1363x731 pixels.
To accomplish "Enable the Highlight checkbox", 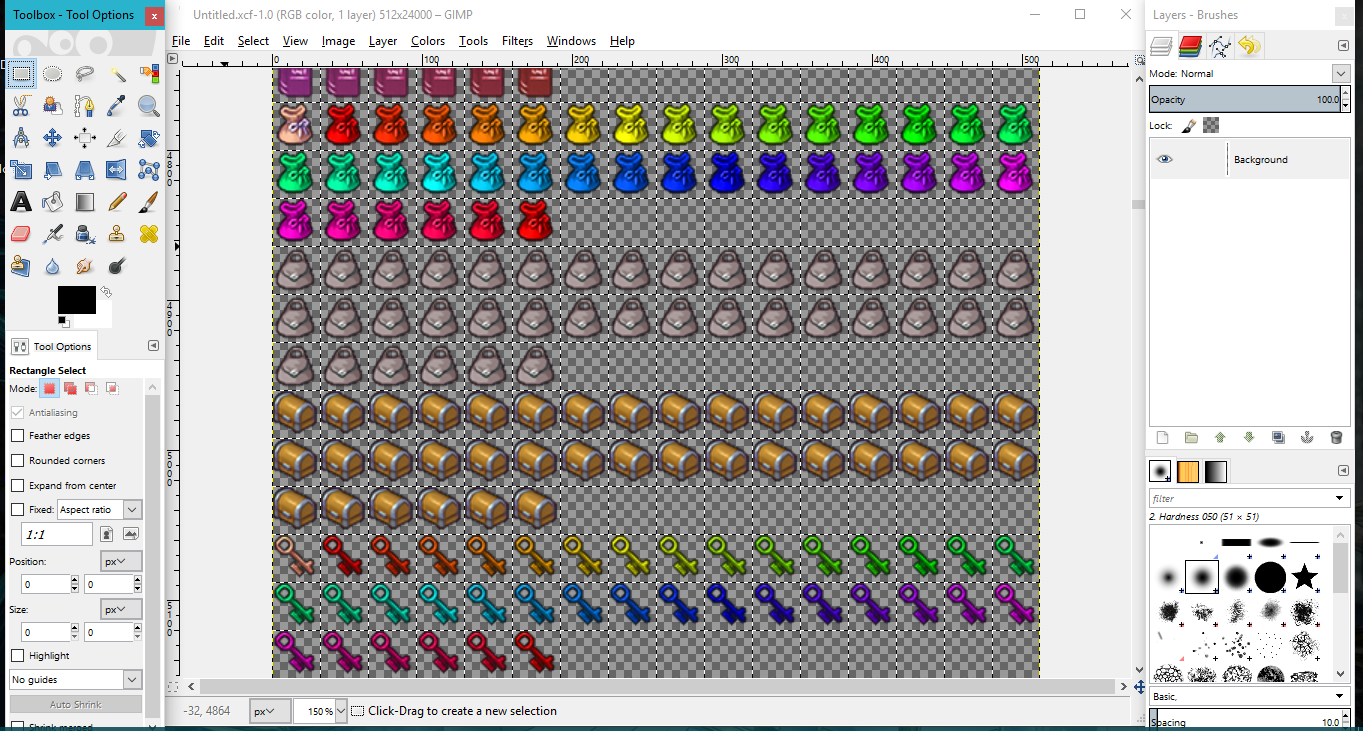I will point(17,655).
